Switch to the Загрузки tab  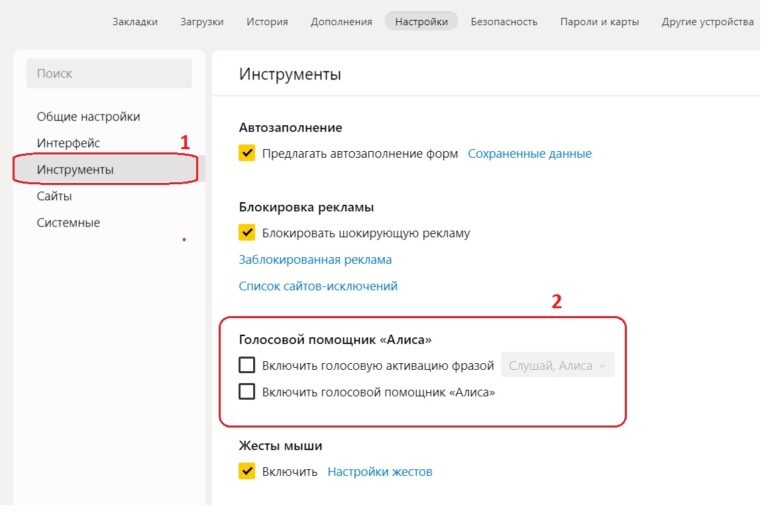[x=202, y=21]
